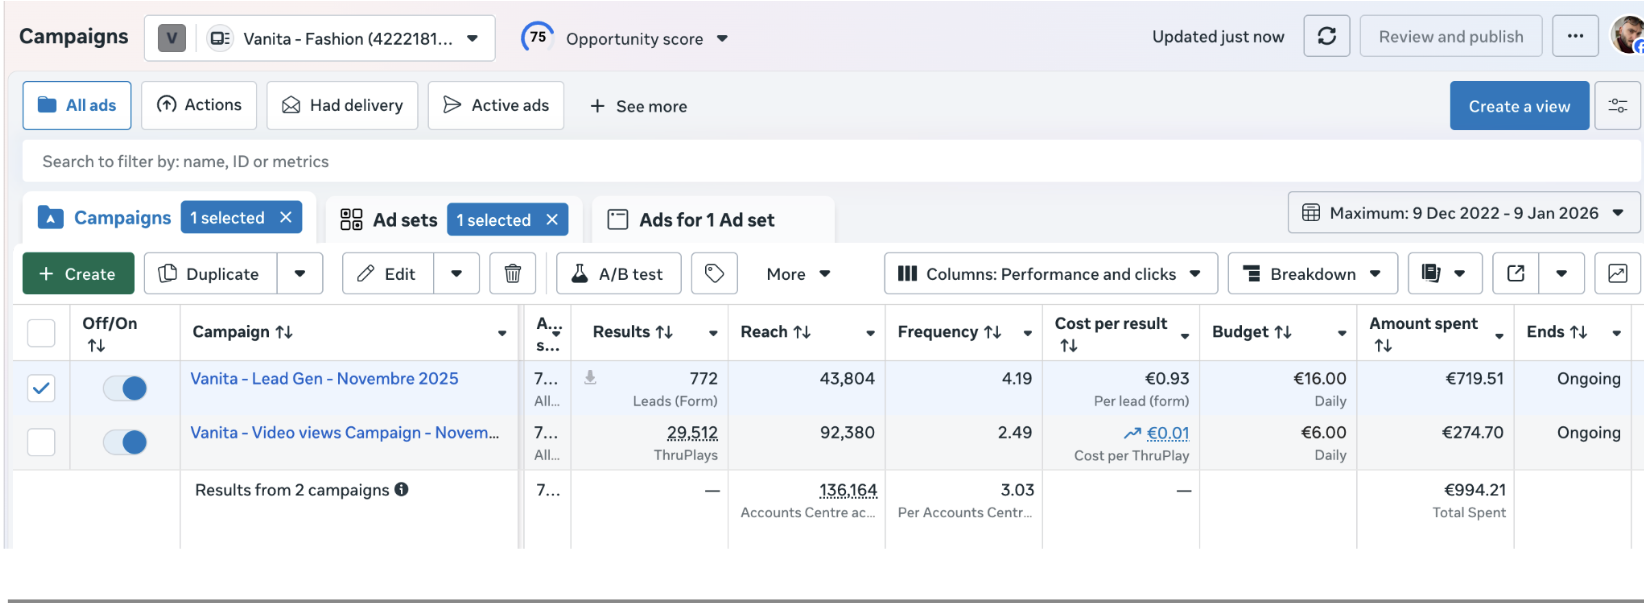
Task: Open the three-dots more options button
Action: point(1575,36)
